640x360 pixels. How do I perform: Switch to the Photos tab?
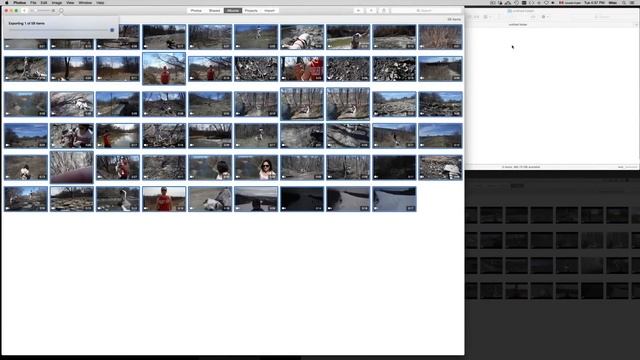[196, 11]
